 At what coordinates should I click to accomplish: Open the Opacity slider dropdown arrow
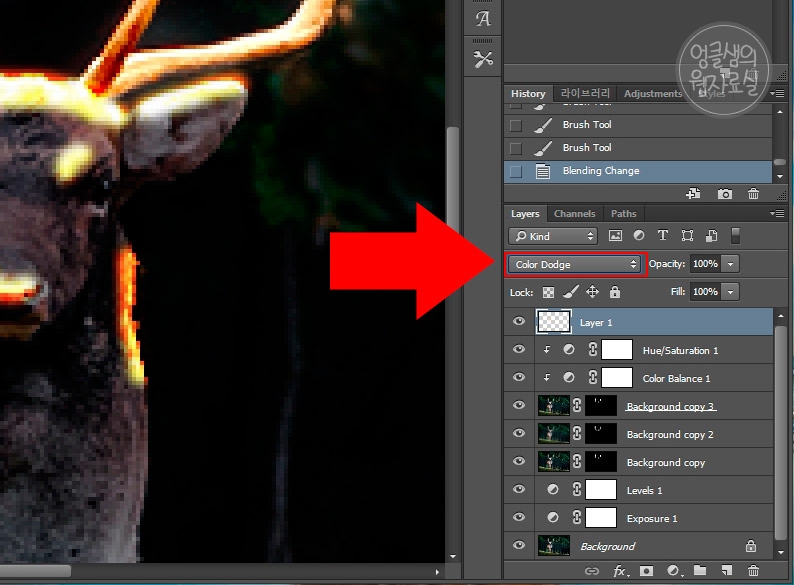pyautogui.click(x=730, y=264)
